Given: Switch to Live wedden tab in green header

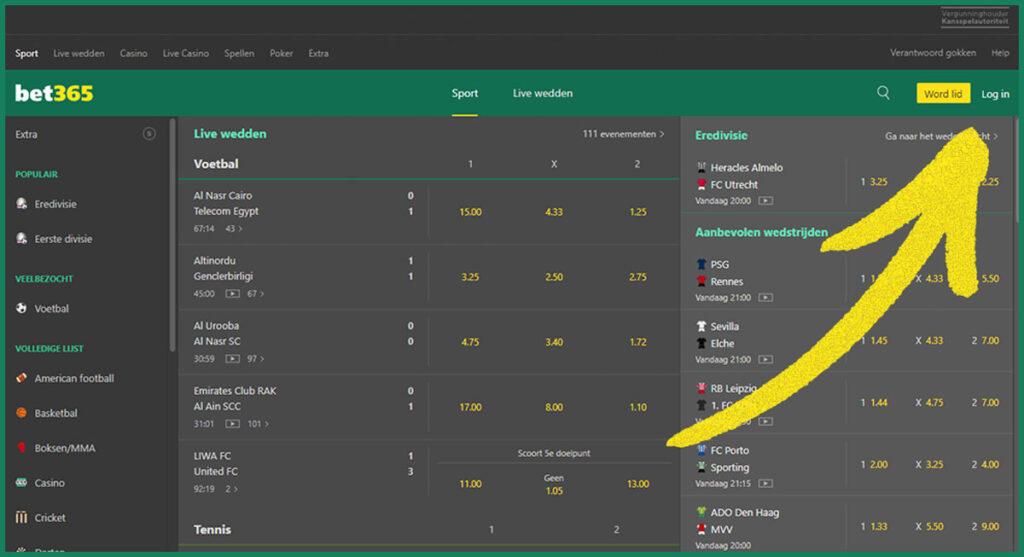Looking at the screenshot, I should coord(543,93).
